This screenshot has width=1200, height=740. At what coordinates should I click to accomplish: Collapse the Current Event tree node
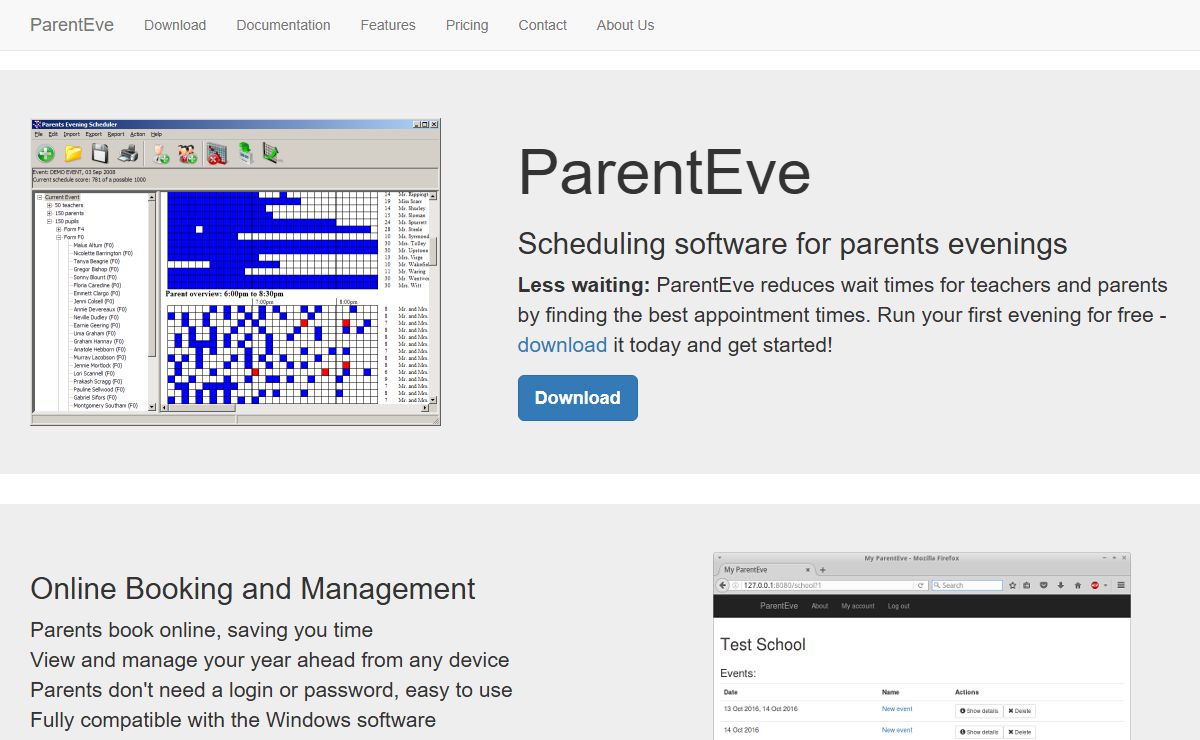pyautogui.click(x=40, y=197)
